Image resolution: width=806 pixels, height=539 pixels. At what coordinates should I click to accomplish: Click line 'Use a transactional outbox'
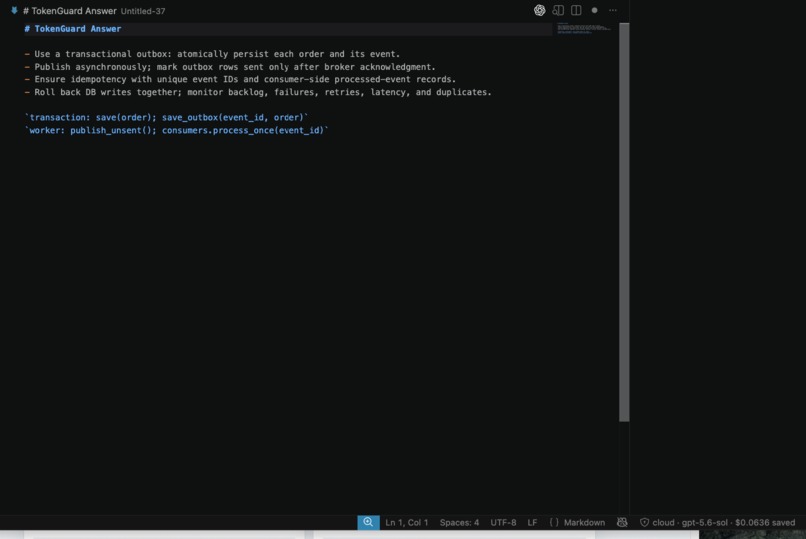point(212,54)
